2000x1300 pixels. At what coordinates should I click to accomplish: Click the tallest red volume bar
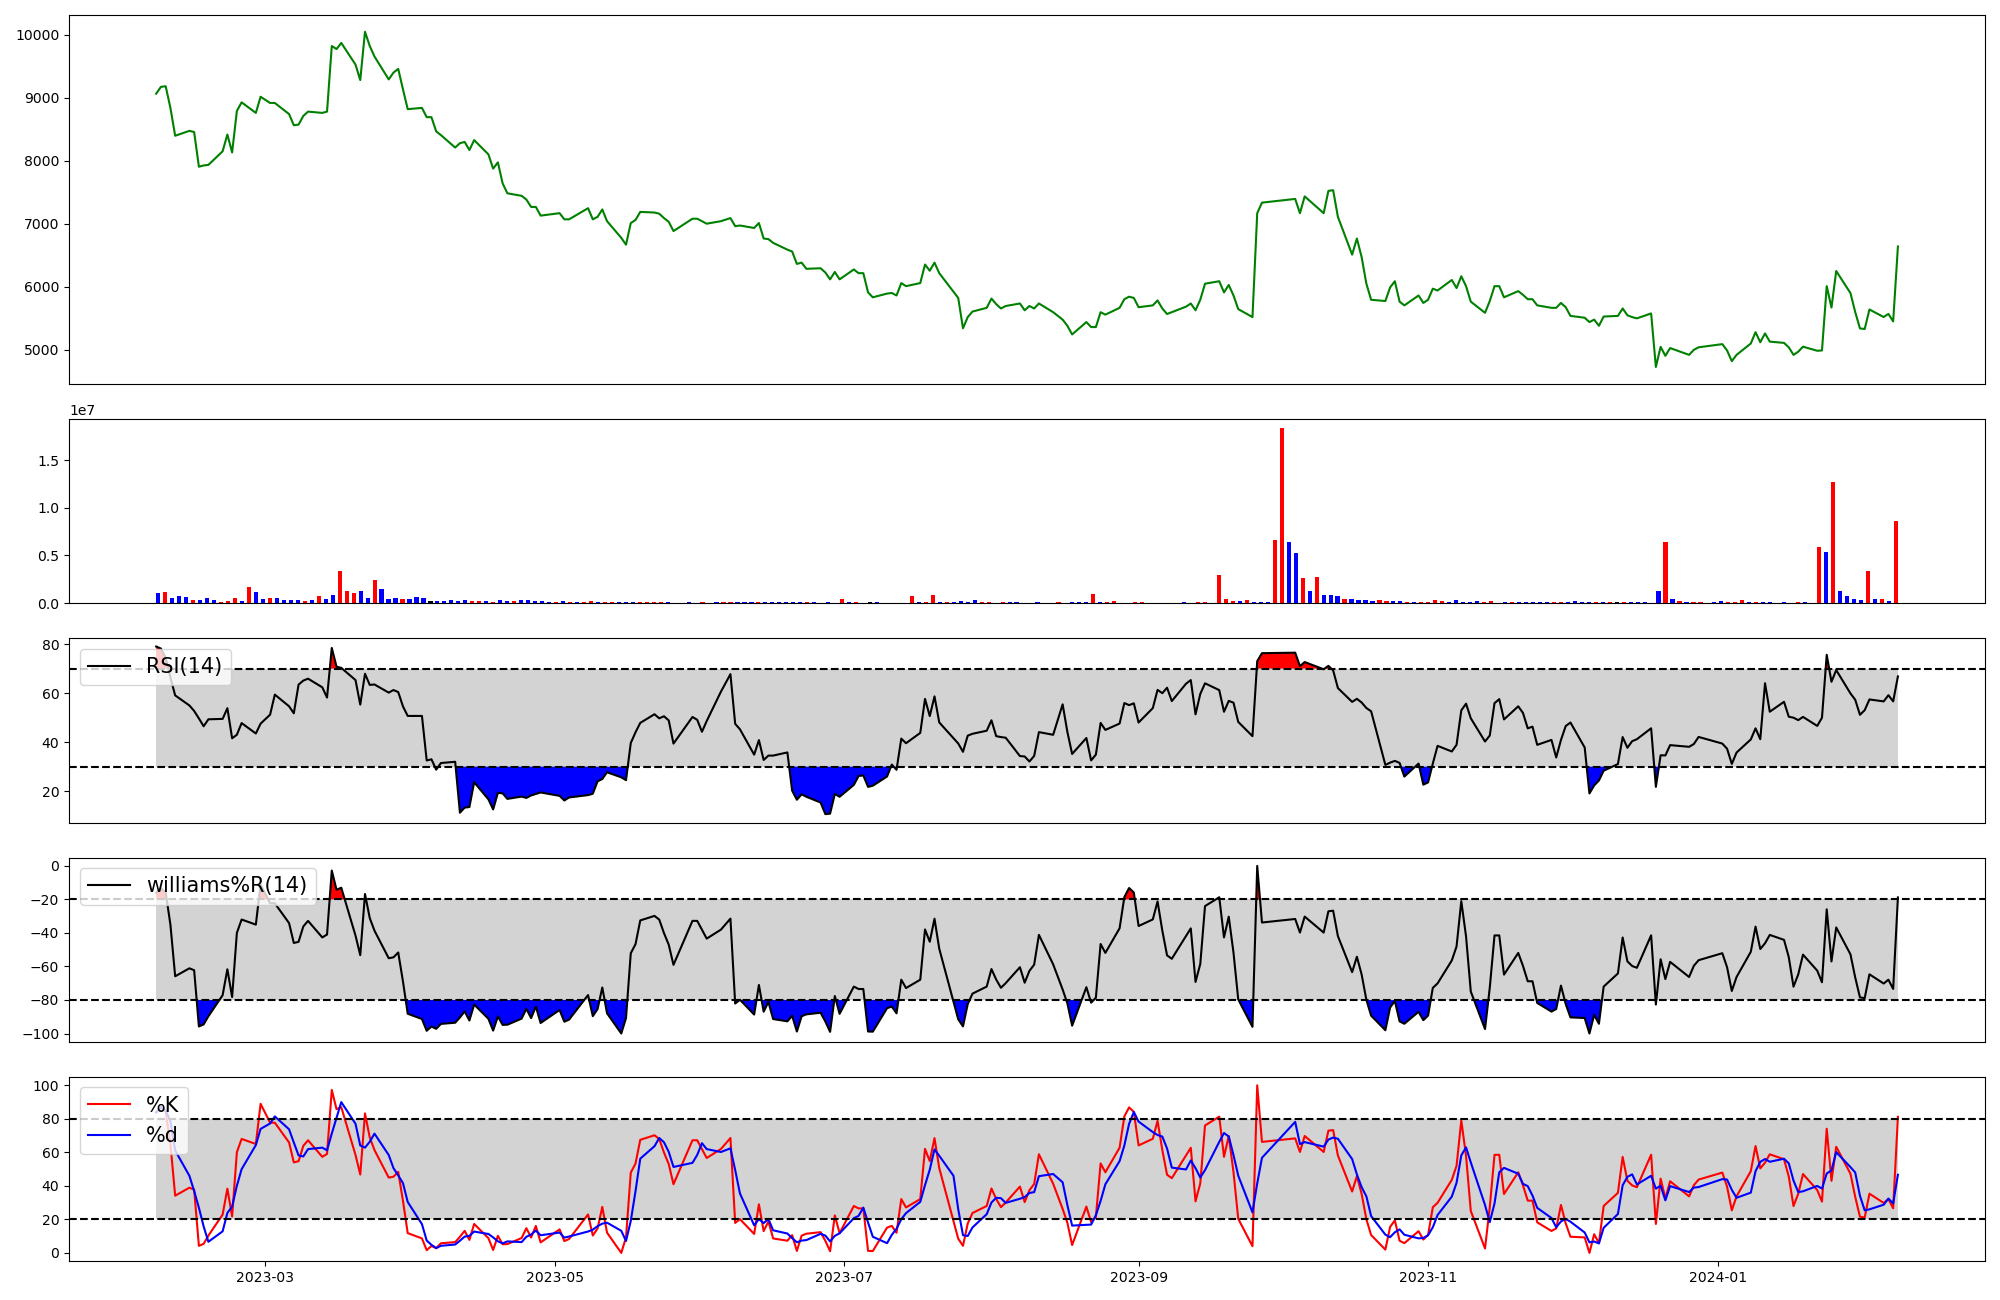point(1282,515)
